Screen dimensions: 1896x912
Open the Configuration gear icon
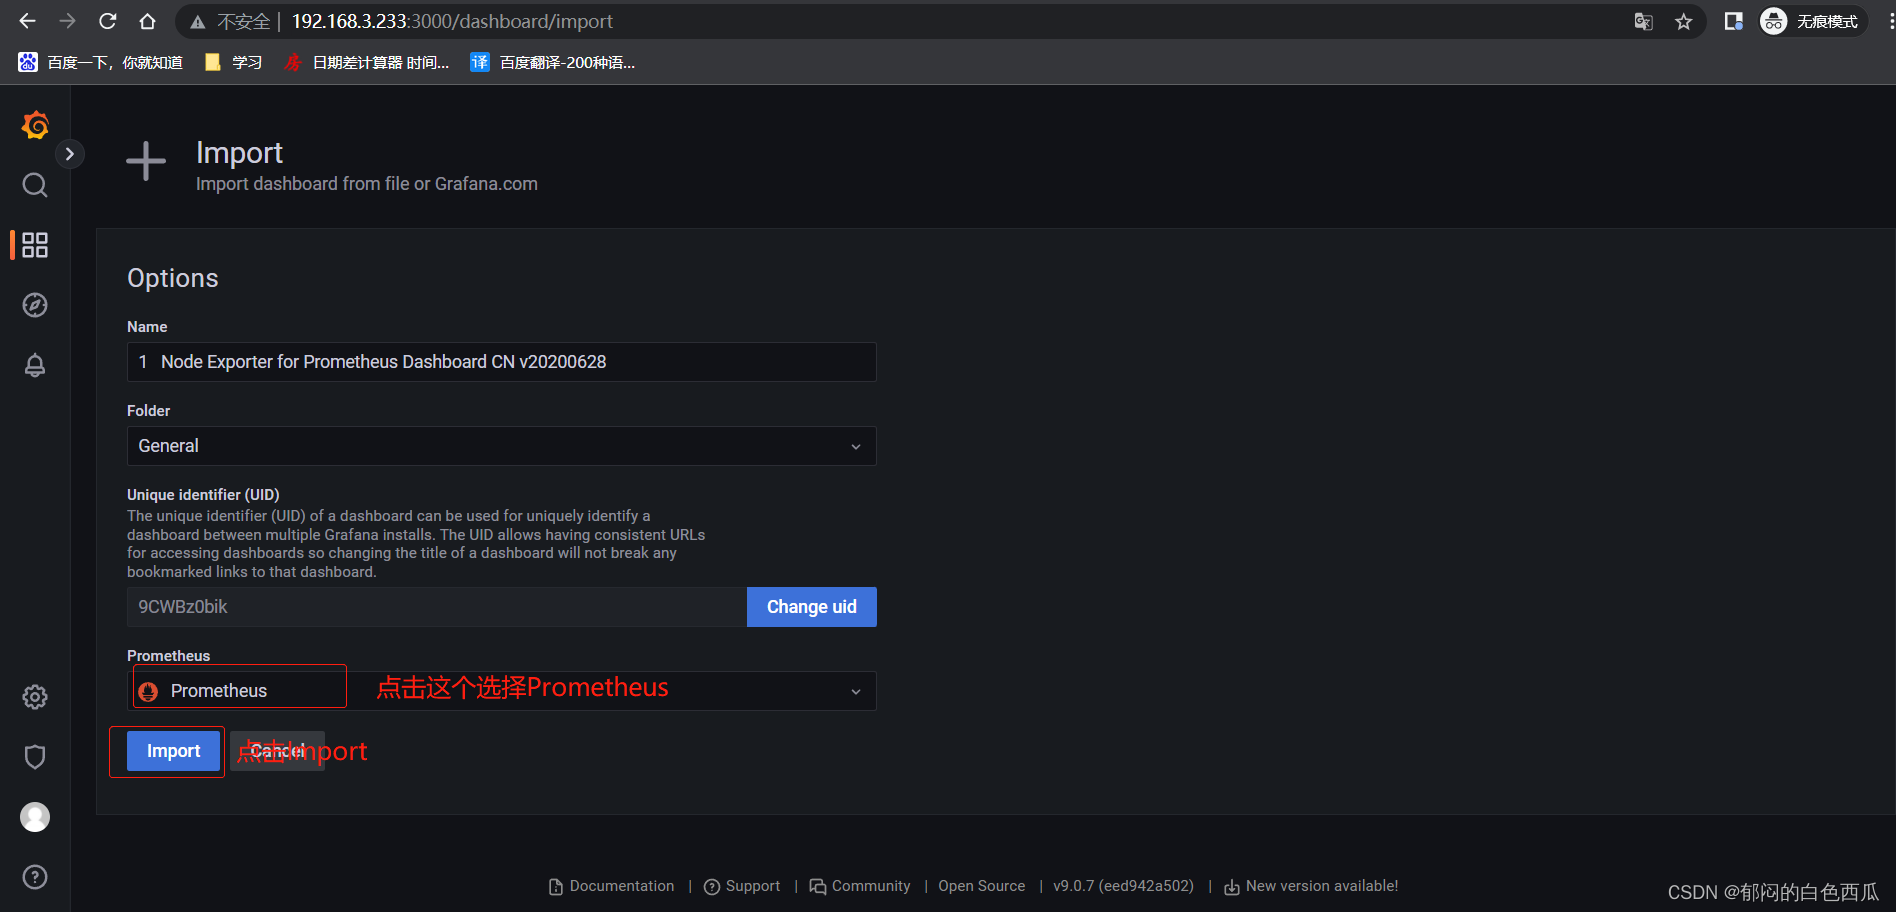(x=35, y=697)
